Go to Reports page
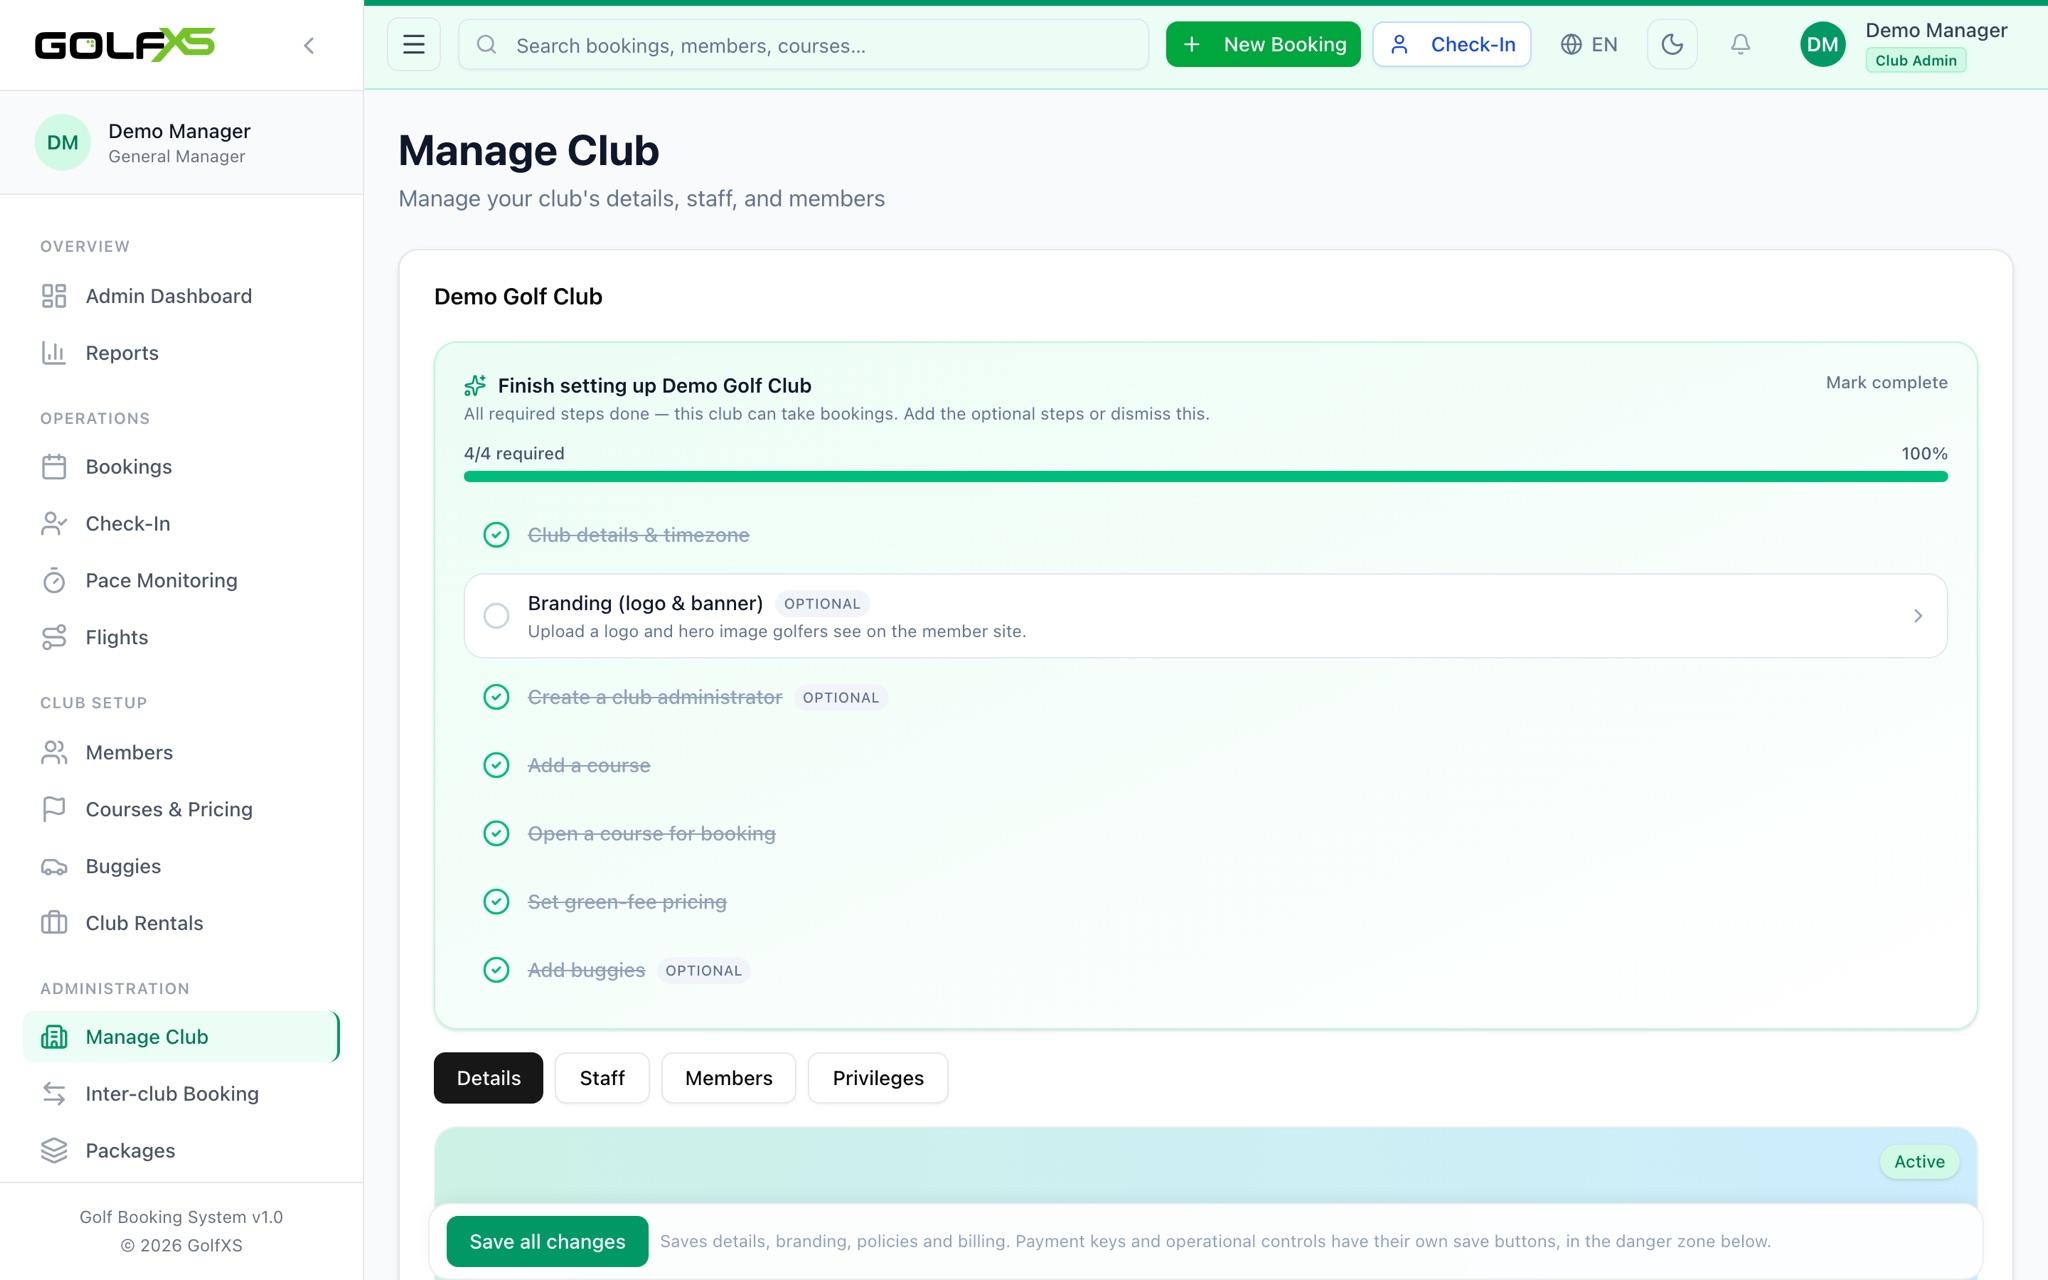2048x1280 pixels. point(181,353)
